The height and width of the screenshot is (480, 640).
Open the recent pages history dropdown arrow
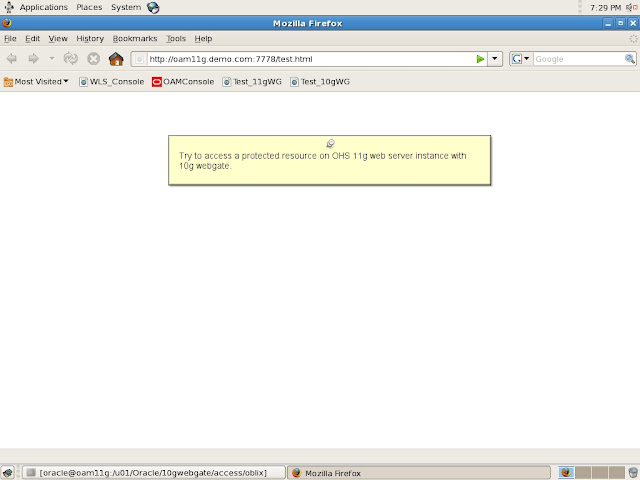52,59
